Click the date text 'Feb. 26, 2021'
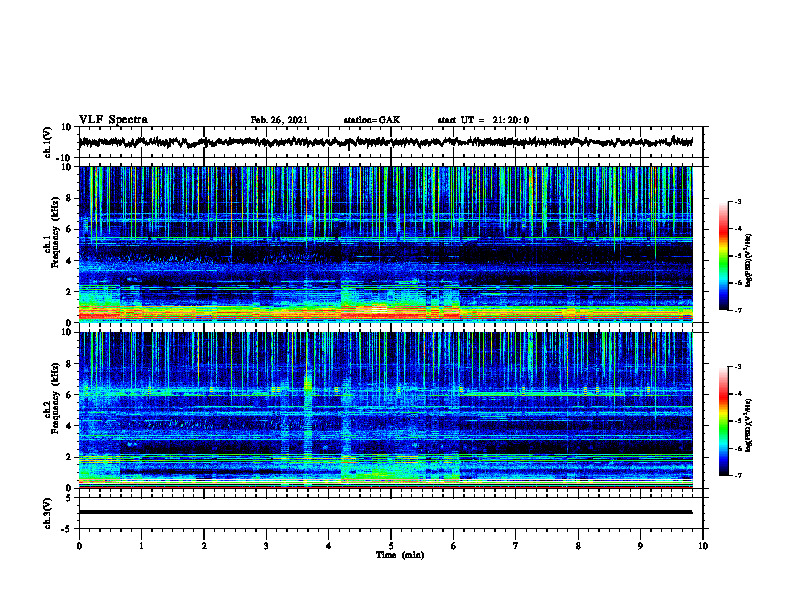Image resolution: width=792 pixels, height=612 pixels. (x=279, y=120)
